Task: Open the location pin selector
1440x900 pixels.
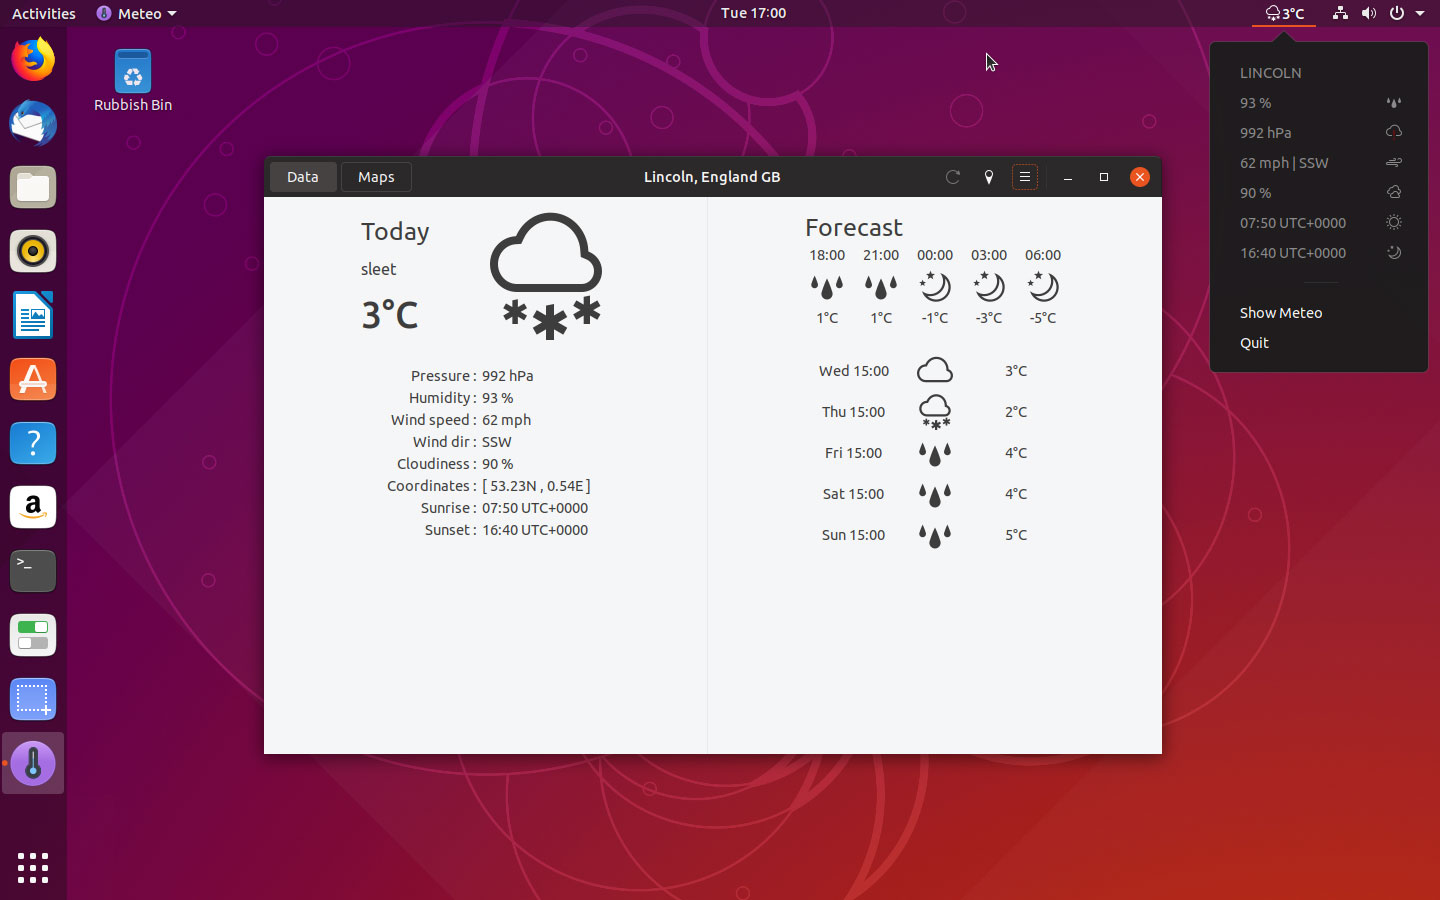Action: (988, 177)
